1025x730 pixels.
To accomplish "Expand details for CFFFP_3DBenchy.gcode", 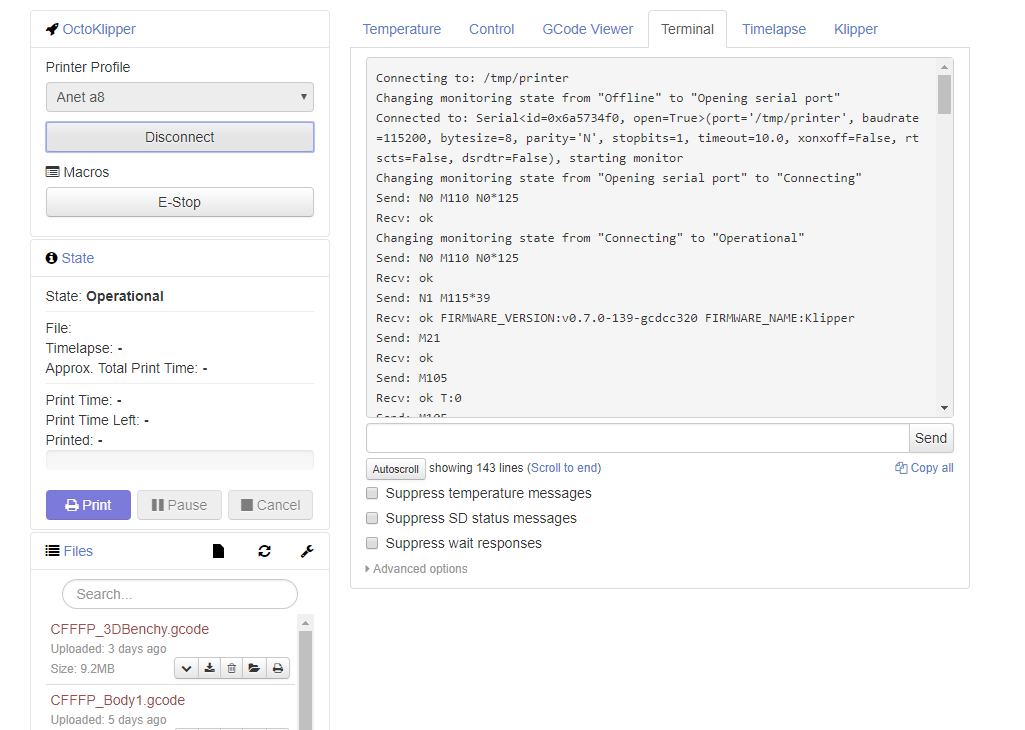I will 187,668.
